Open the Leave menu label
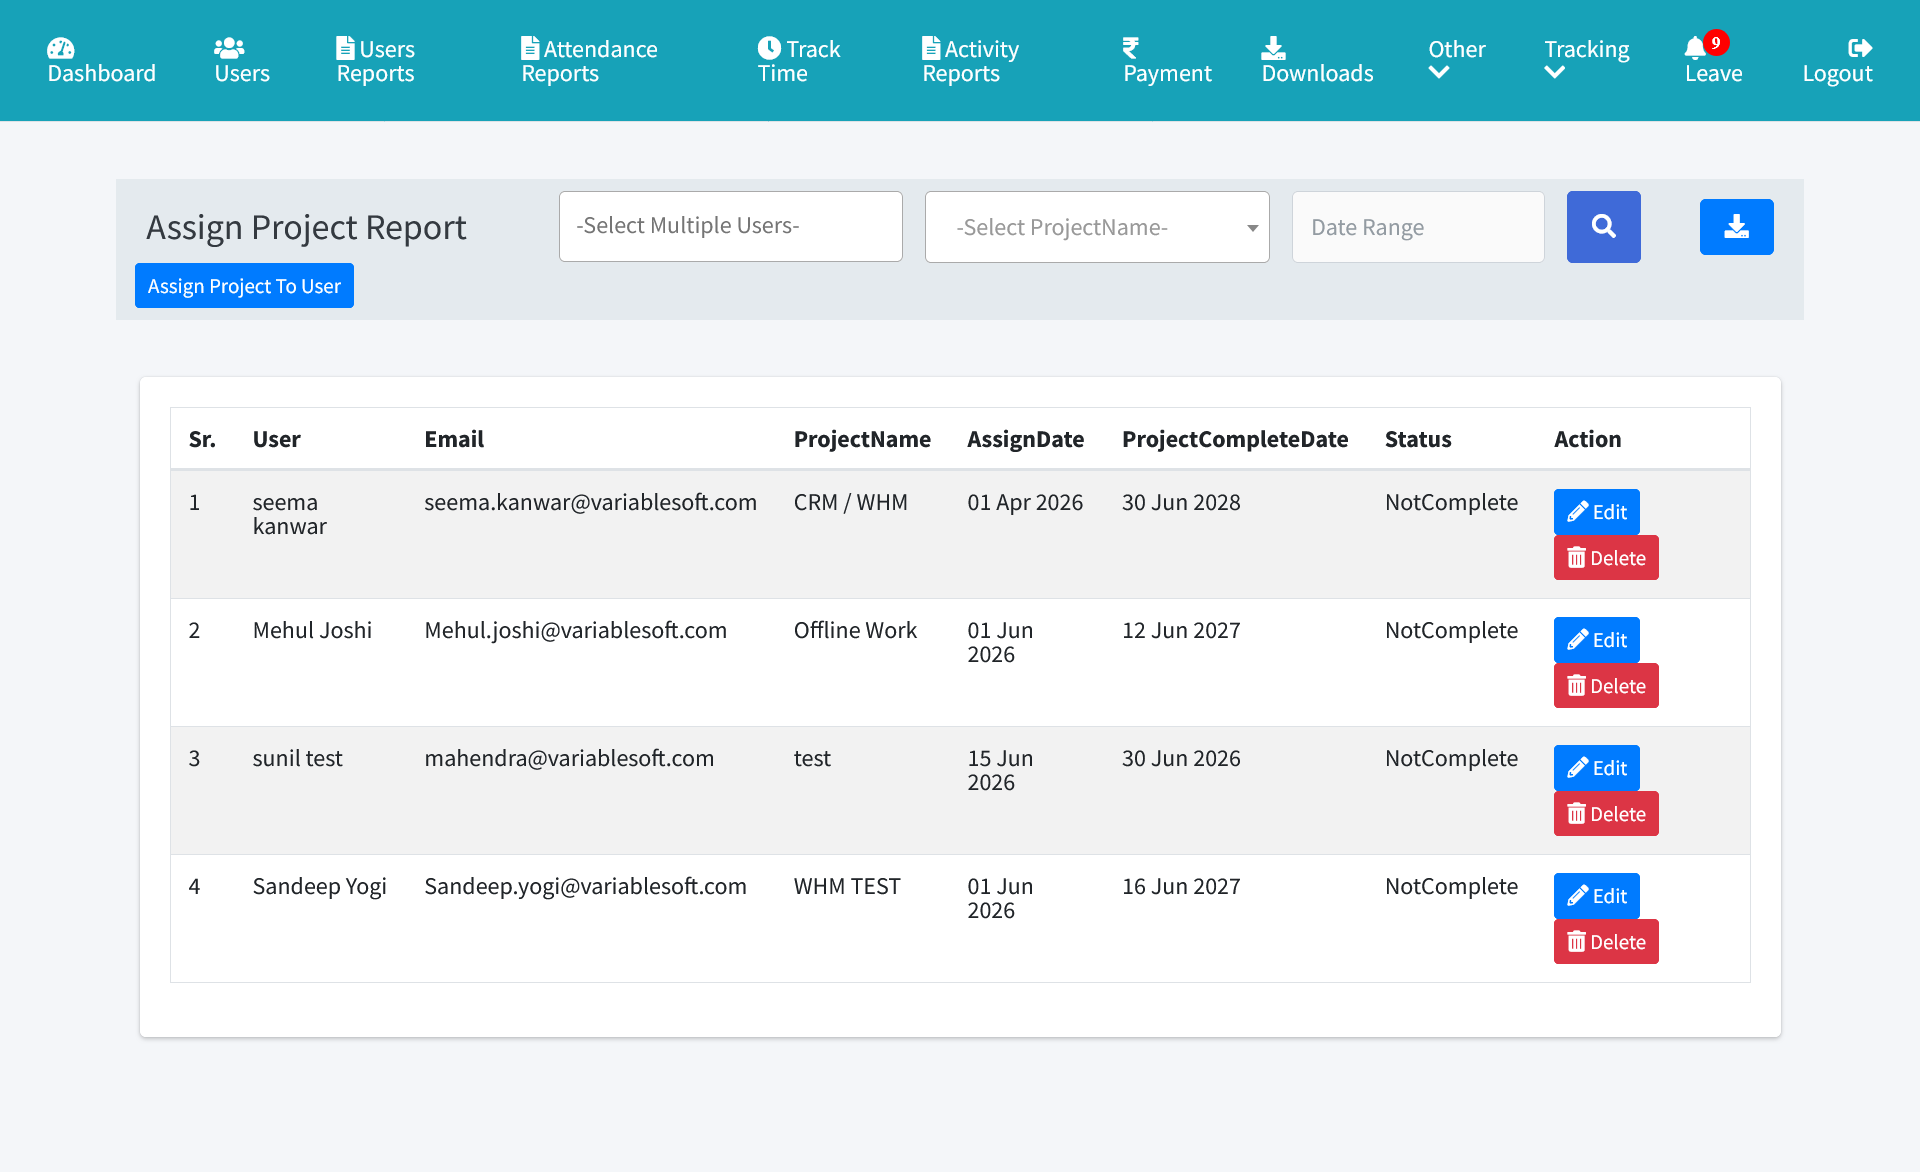1920x1172 pixels. pos(1714,74)
